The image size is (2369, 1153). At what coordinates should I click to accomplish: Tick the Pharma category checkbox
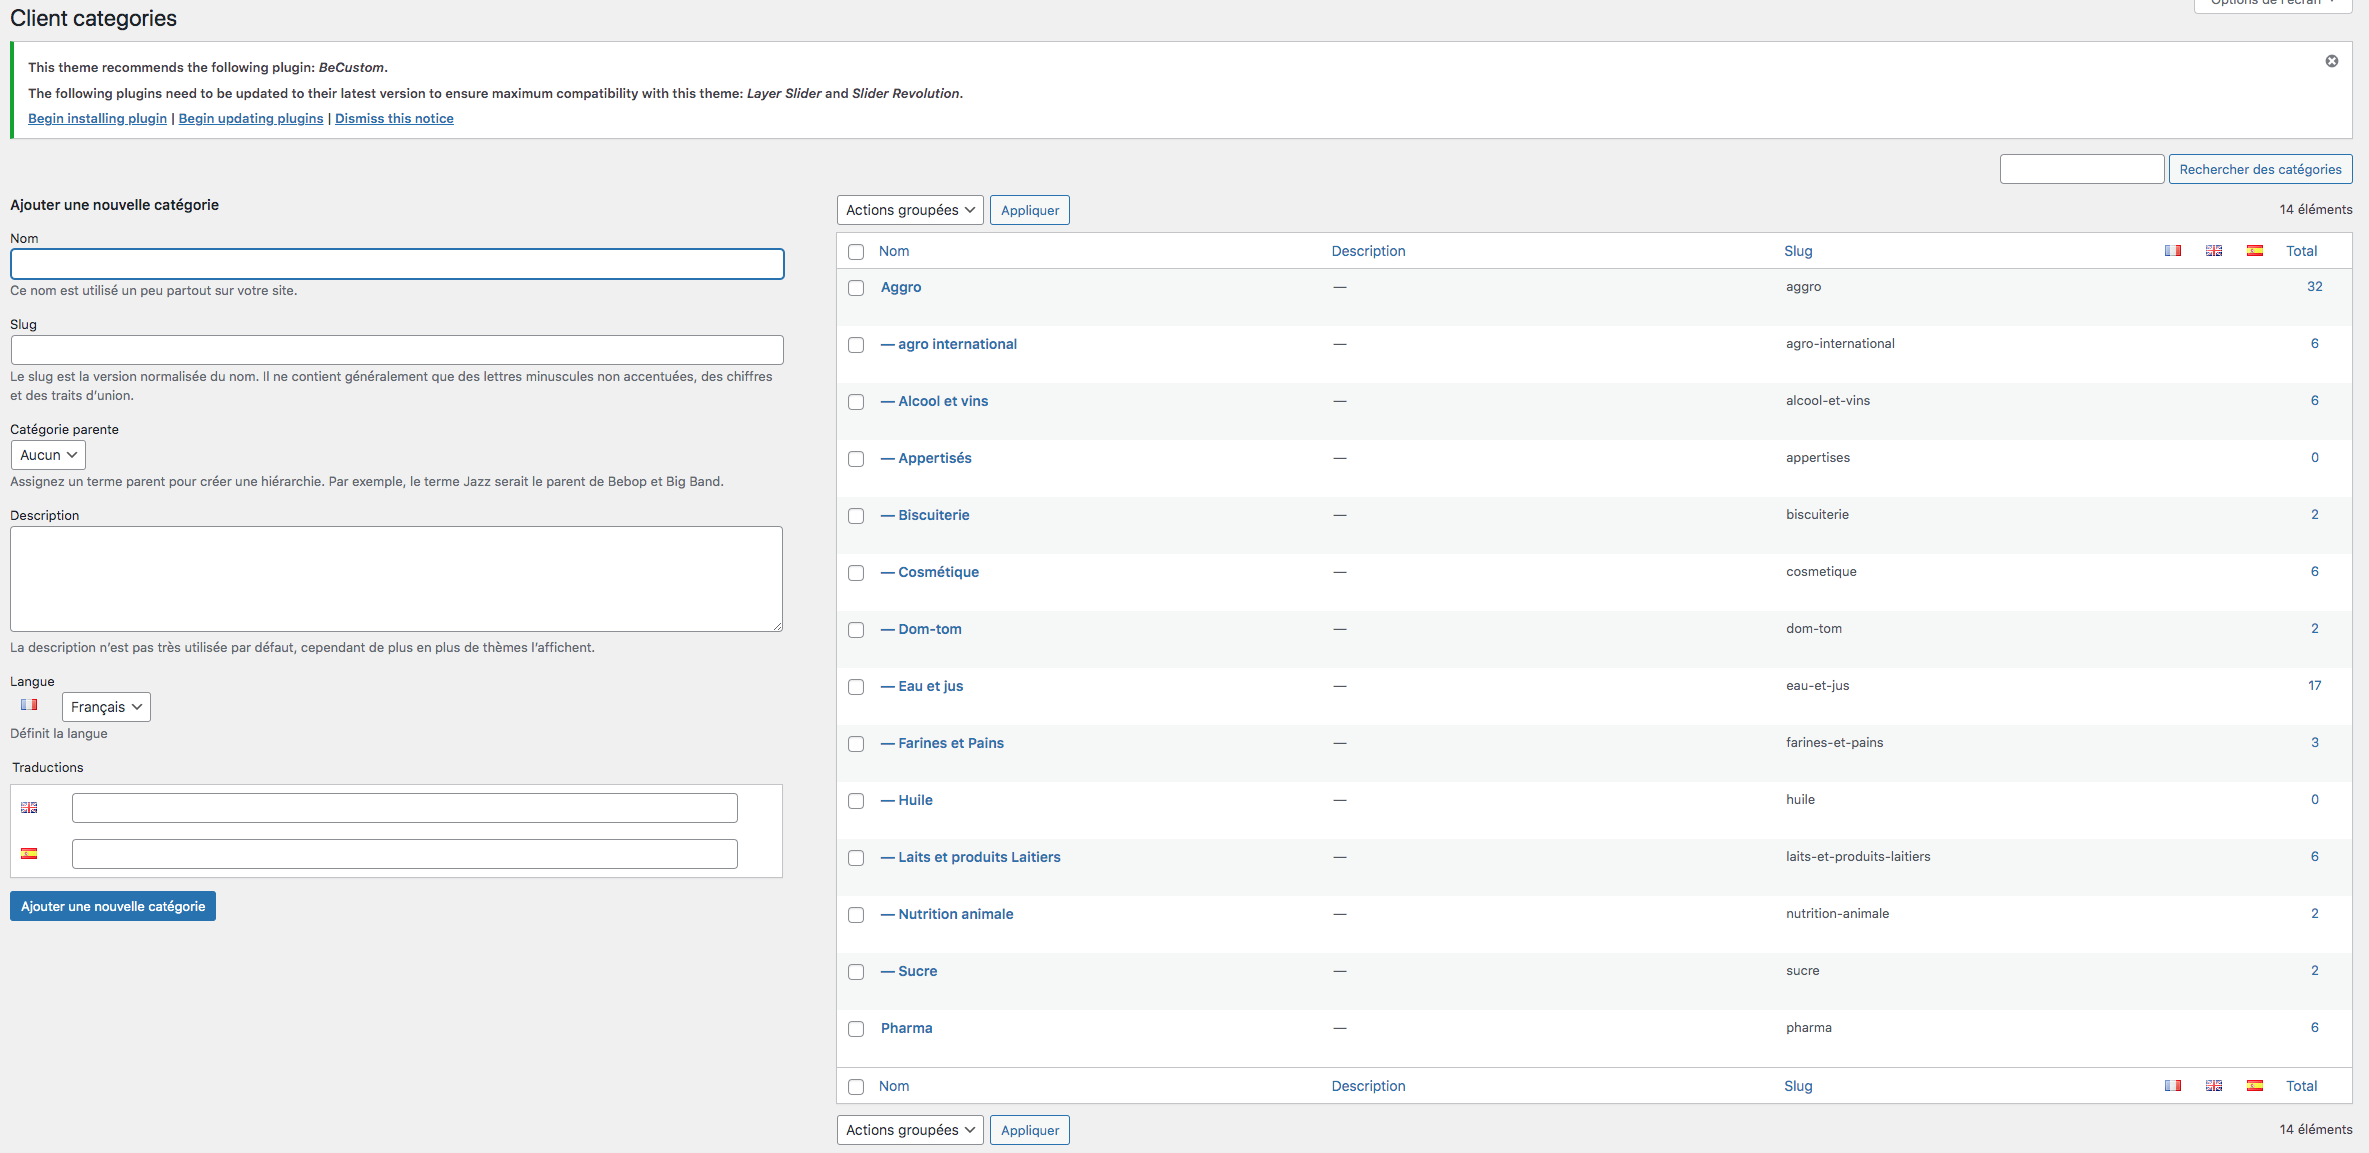(856, 1029)
